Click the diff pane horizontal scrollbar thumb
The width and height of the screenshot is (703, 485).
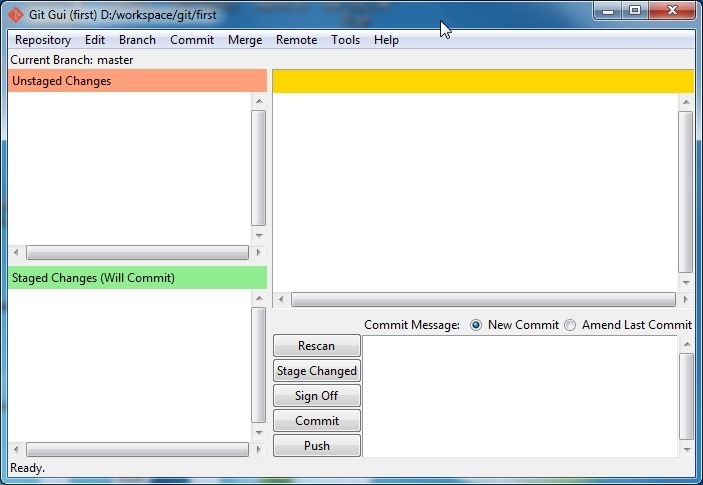tap(483, 299)
